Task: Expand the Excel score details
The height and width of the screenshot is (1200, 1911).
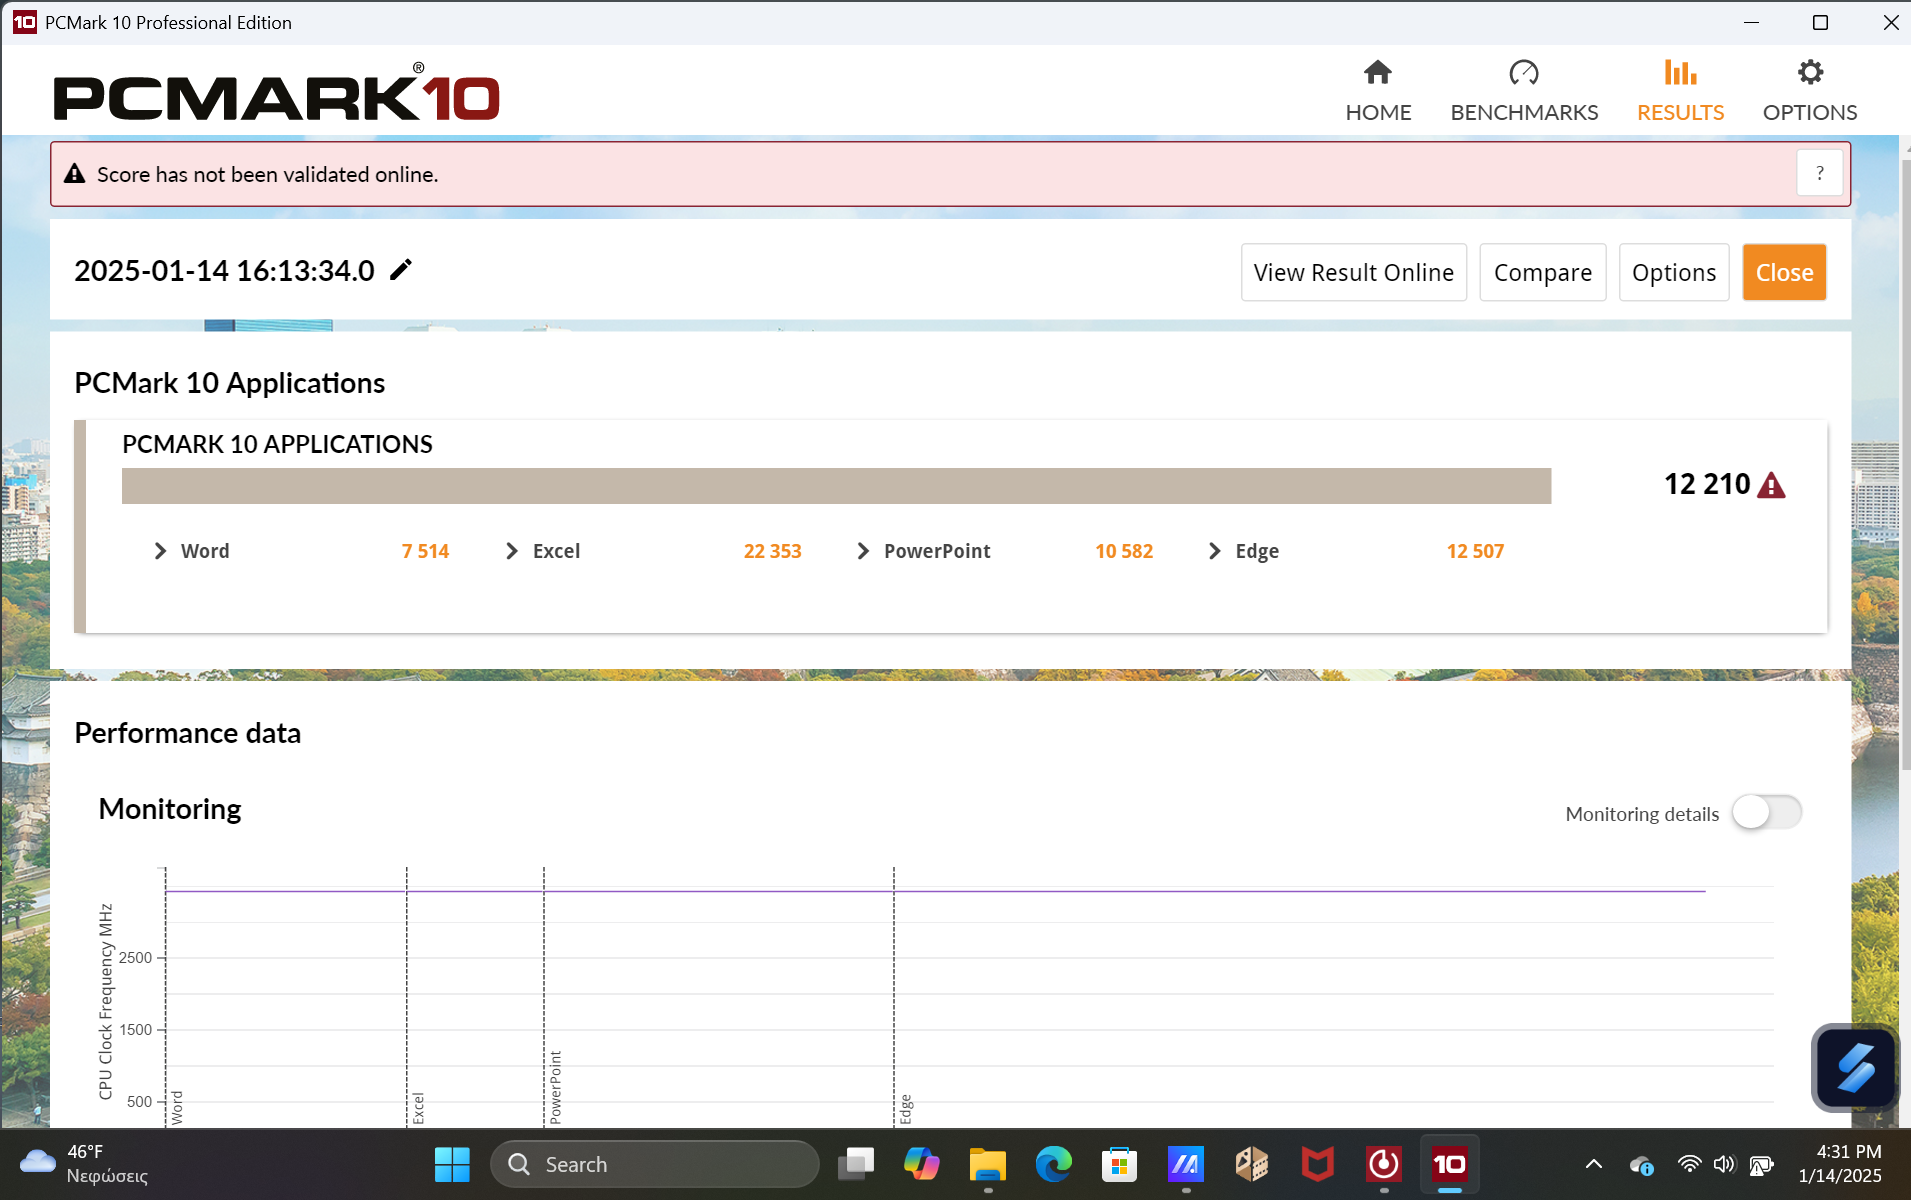Action: pos(512,551)
